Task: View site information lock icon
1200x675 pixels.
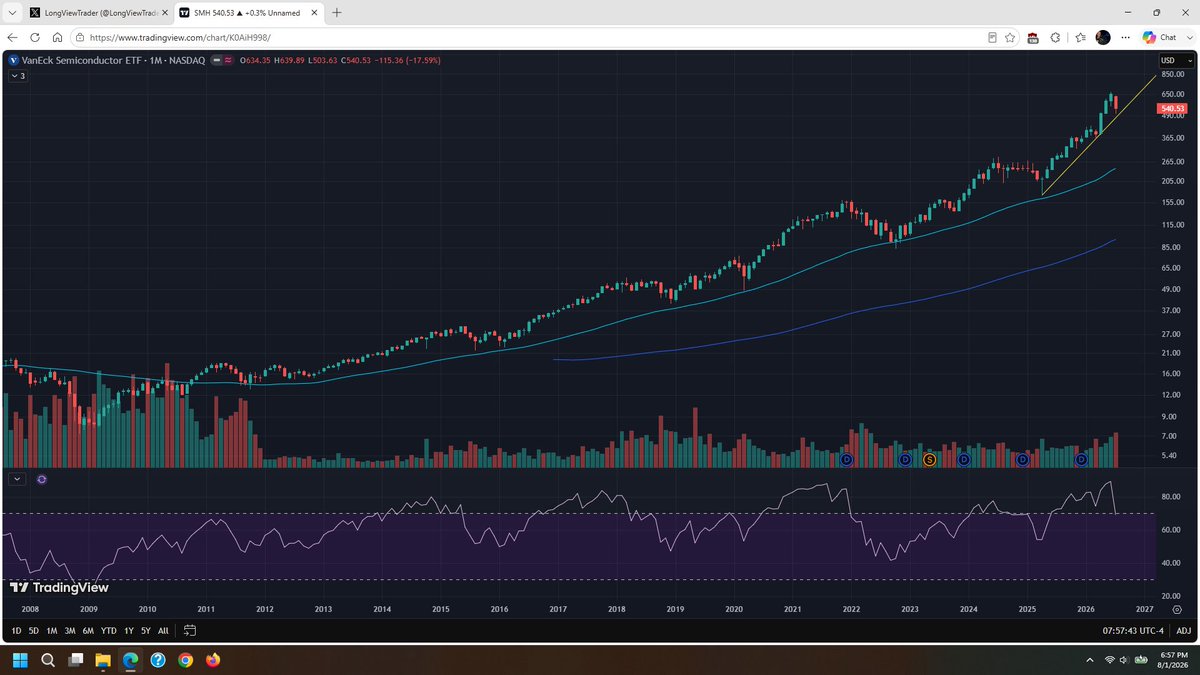Action: [x=80, y=37]
